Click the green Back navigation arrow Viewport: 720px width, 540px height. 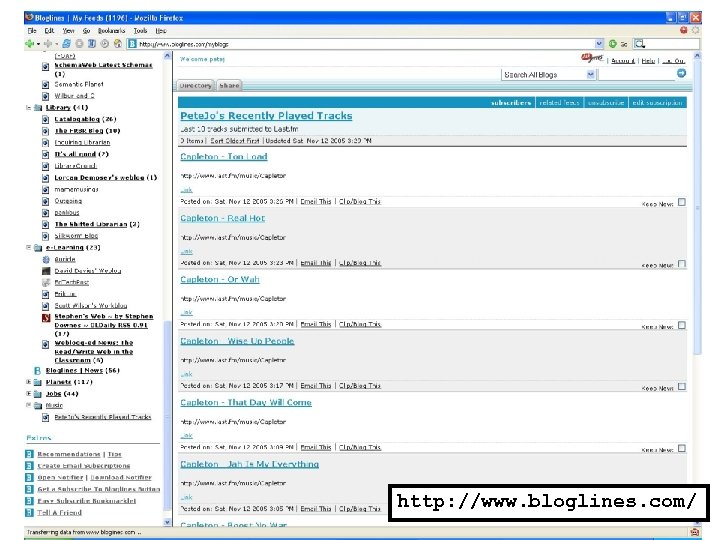pyautogui.click(x=30, y=44)
